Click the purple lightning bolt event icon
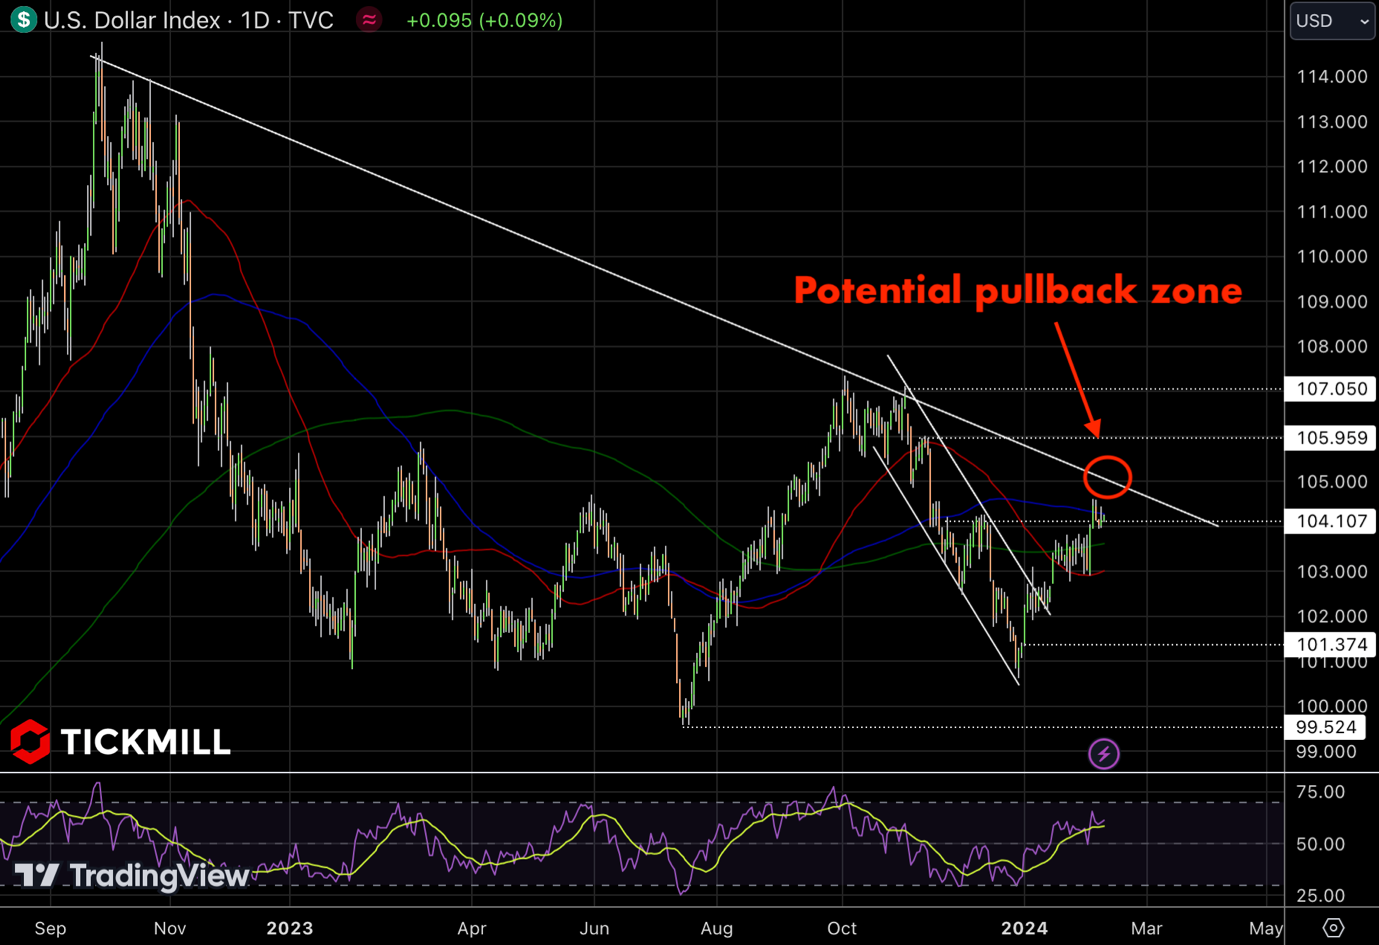 click(1104, 754)
